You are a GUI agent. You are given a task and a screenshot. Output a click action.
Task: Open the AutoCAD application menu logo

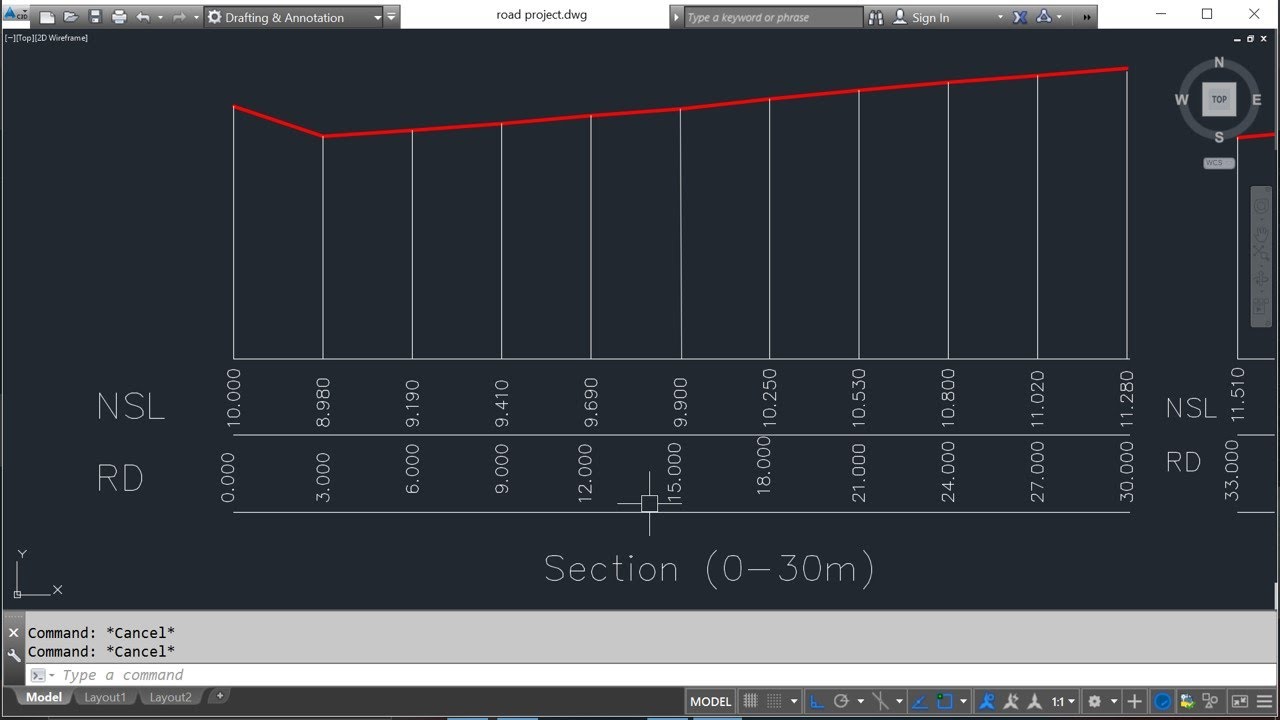pos(15,14)
